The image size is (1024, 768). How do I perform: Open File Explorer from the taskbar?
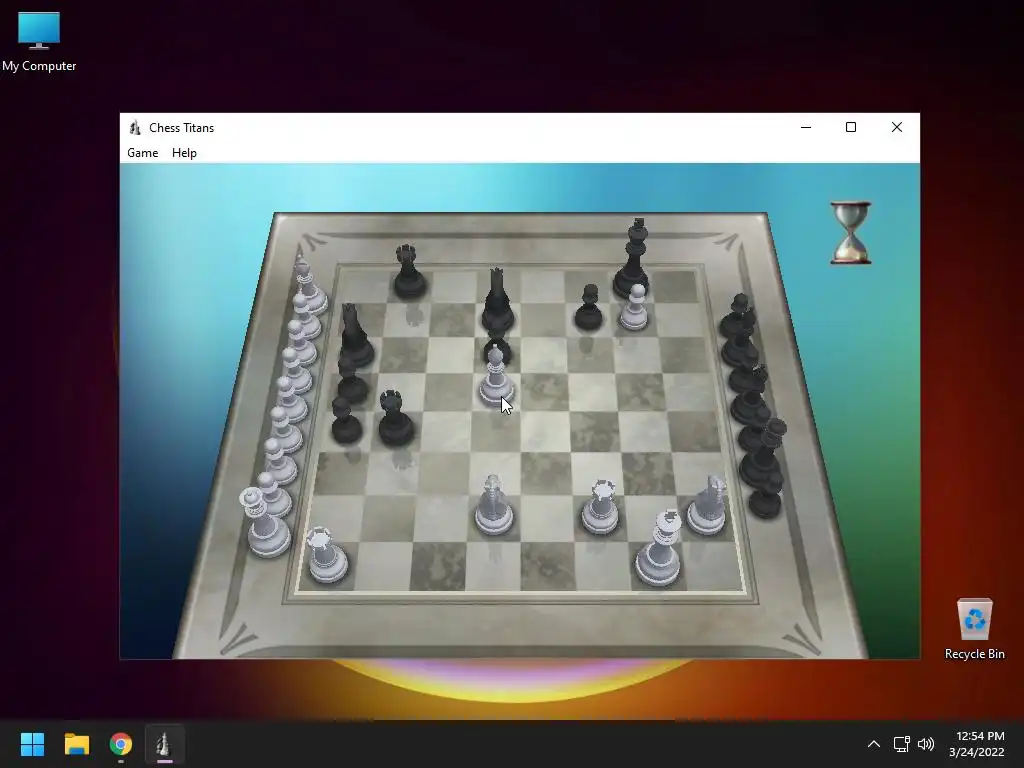point(76,744)
